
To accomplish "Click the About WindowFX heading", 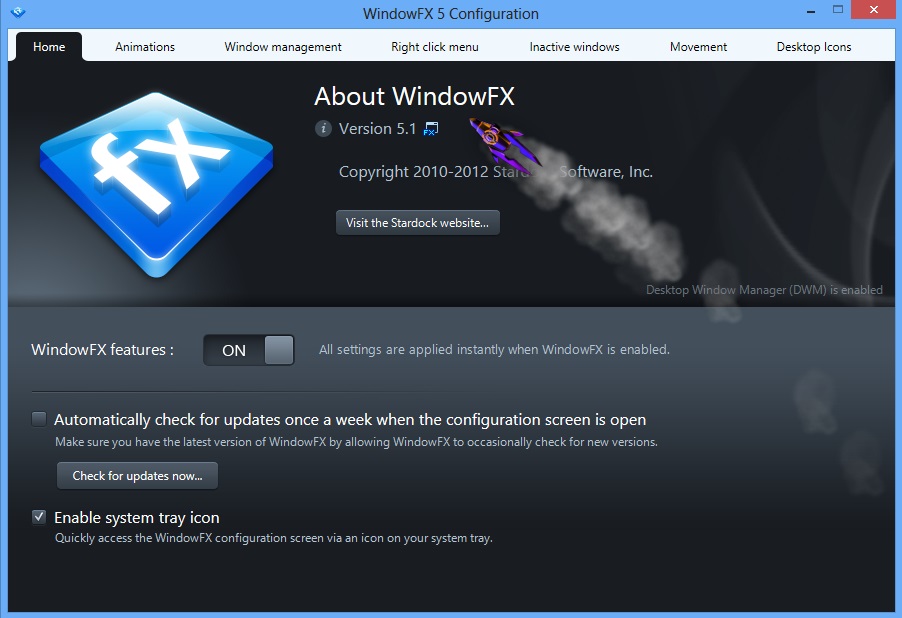I will point(414,96).
